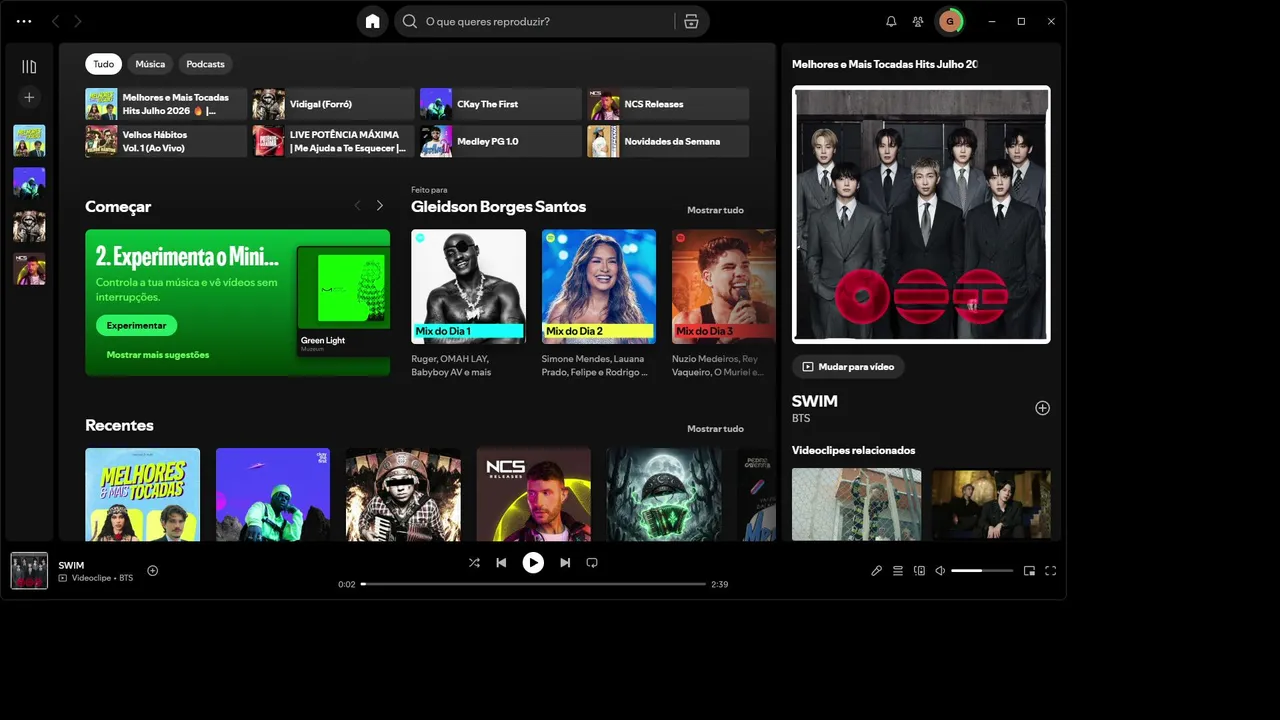Select the Podcasts filter chip
The image size is (1280, 720).
205,64
